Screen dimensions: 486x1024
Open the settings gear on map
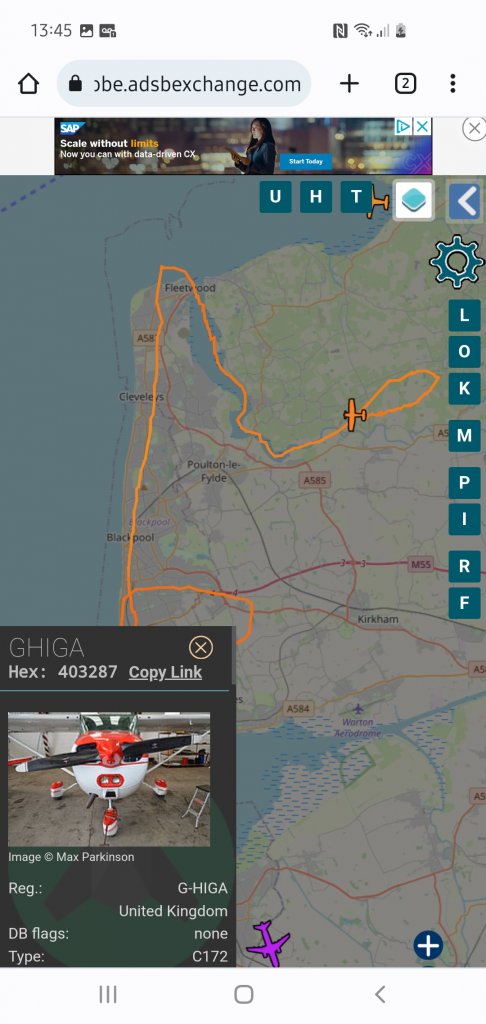pyautogui.click(x=457, y=261)
